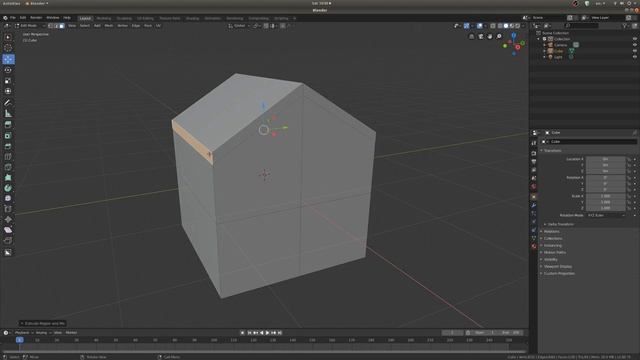Open Rotation Mode XYZ Euler dropdown
This screenshot has width=640, height=360.
coord(606,215)
